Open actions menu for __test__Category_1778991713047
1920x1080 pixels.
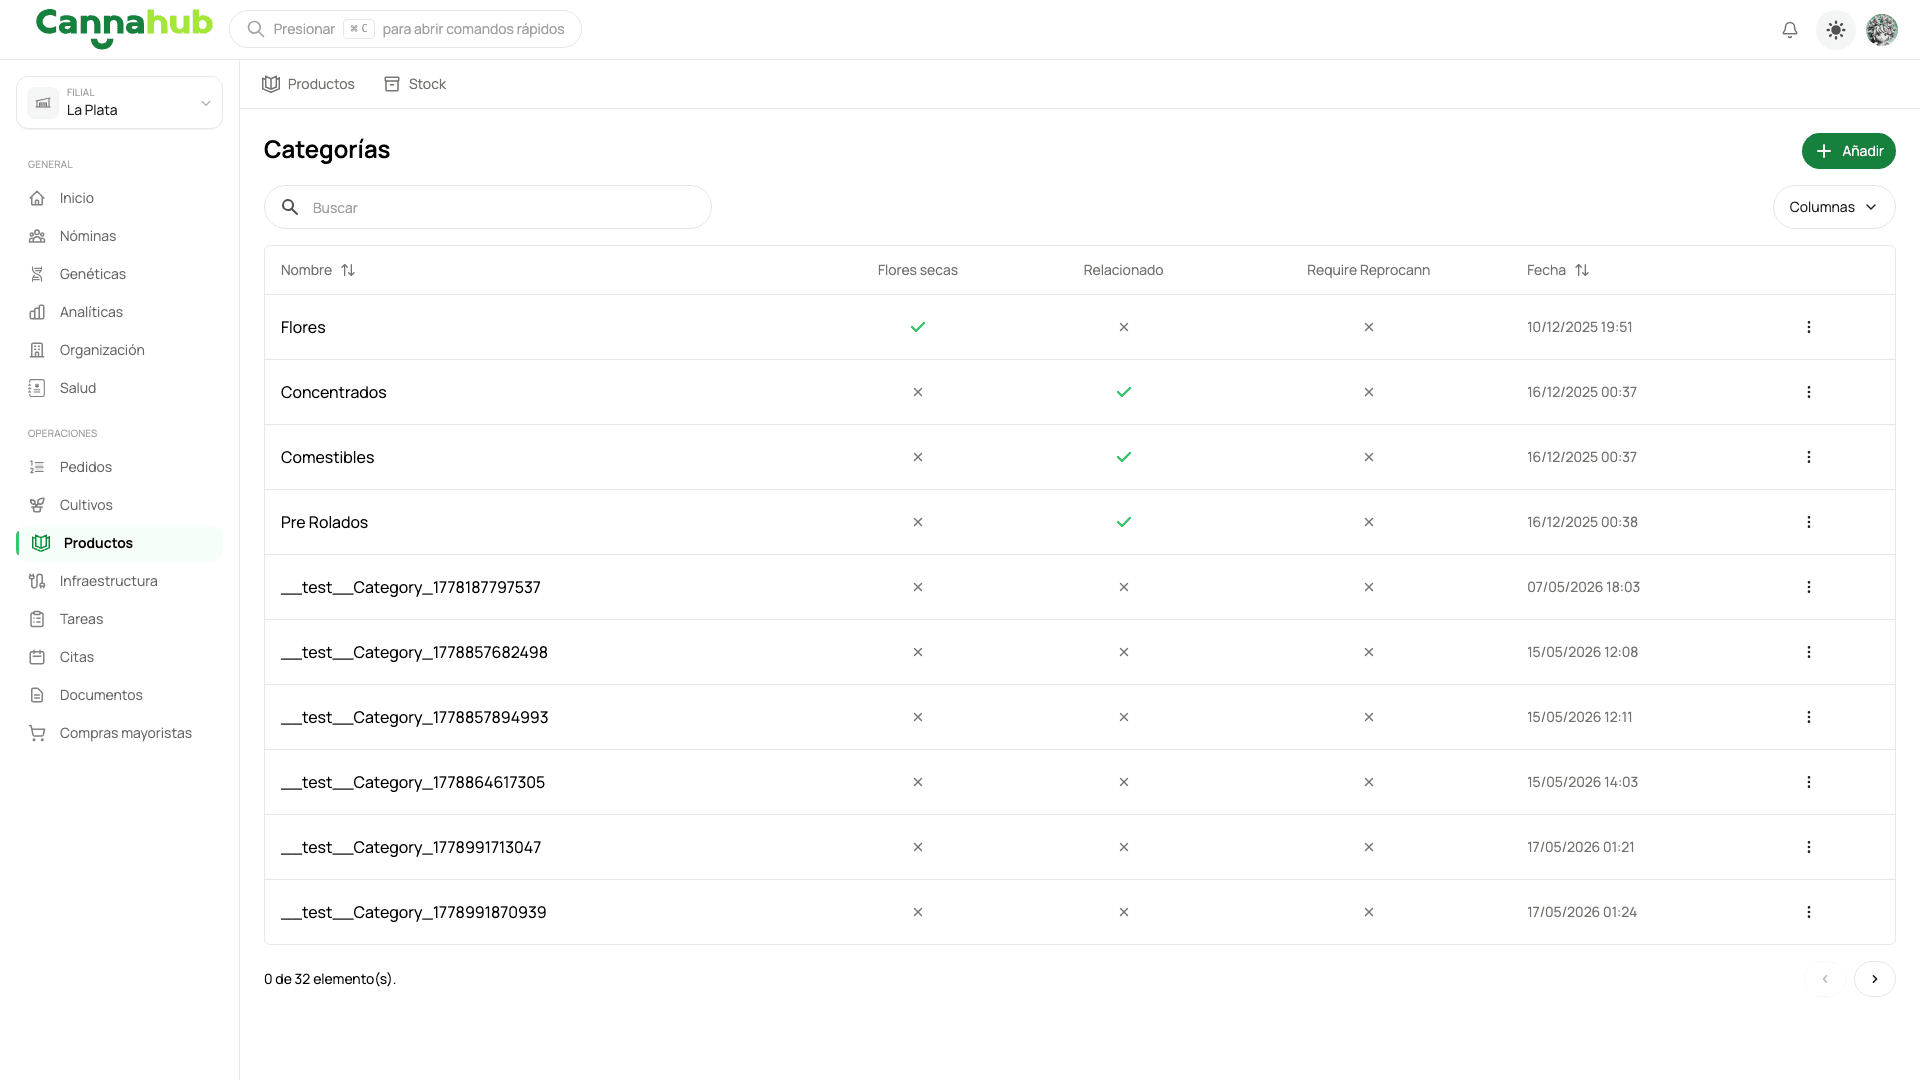pyautogui.click(x=1808, y=847)
